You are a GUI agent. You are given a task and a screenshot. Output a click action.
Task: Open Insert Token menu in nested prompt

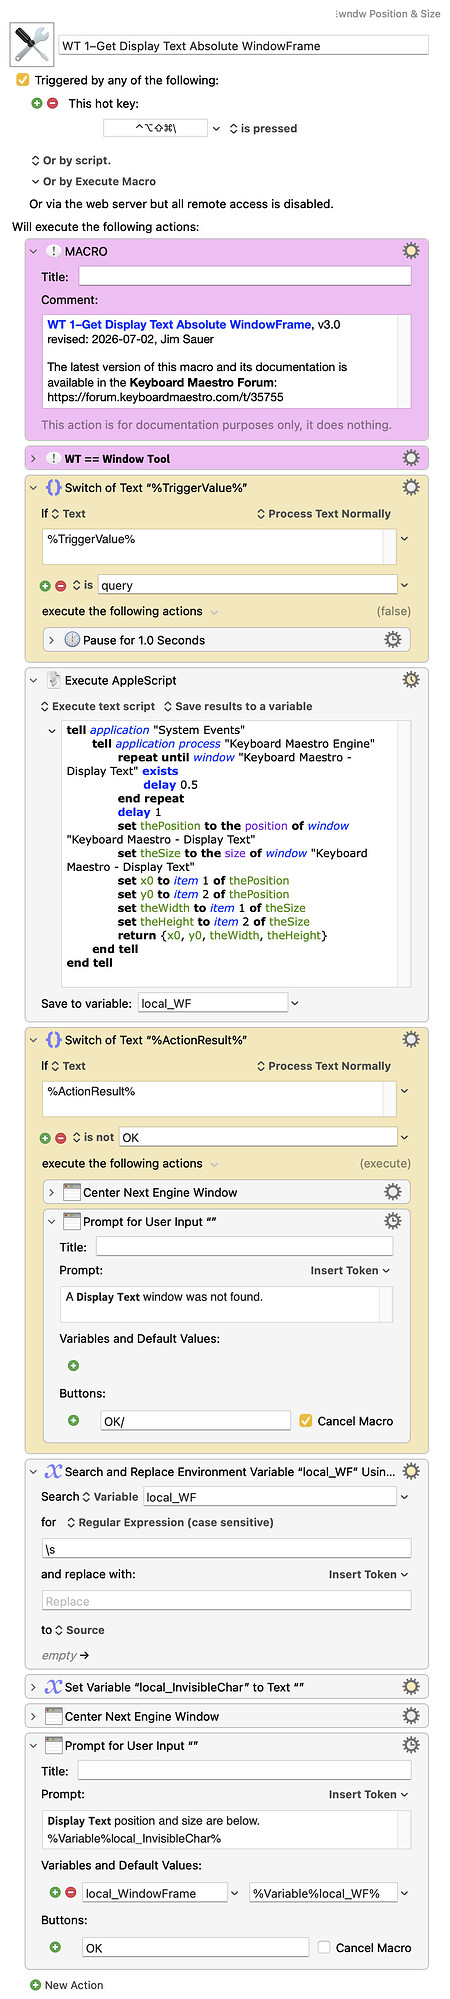pos(350,1270)
